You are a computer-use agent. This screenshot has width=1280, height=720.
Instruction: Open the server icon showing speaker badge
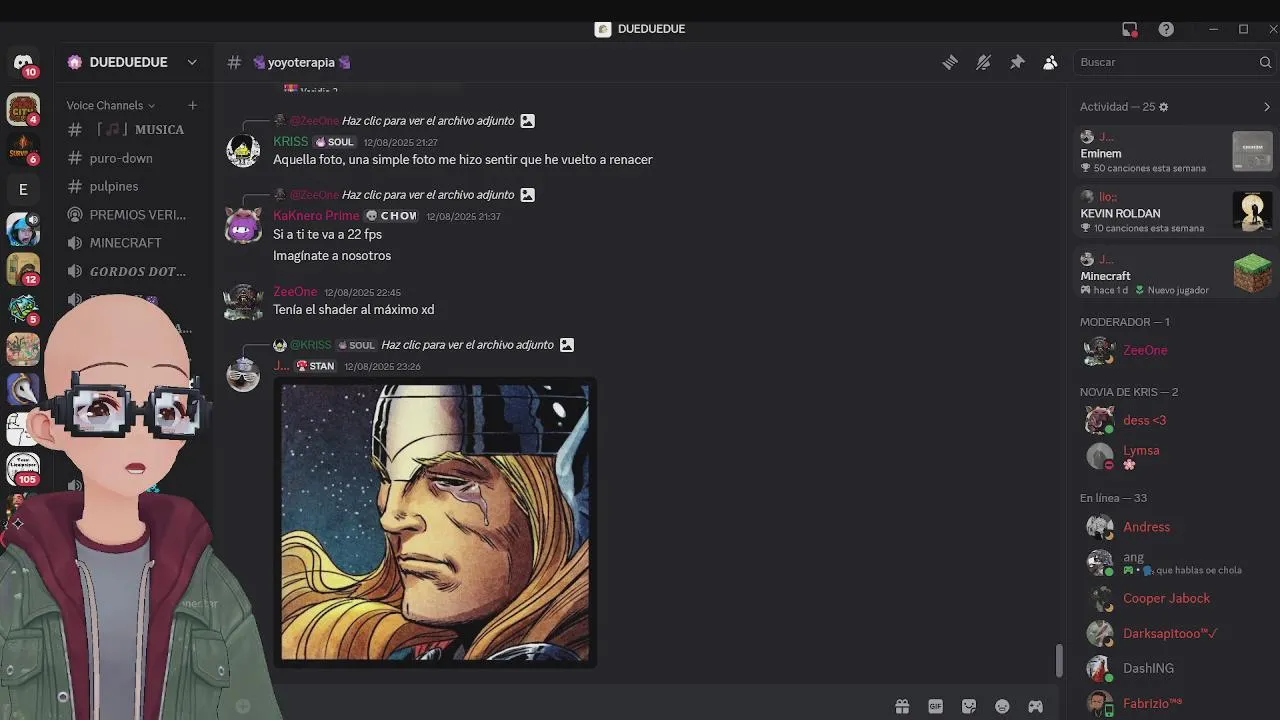[x=23, y=229]
